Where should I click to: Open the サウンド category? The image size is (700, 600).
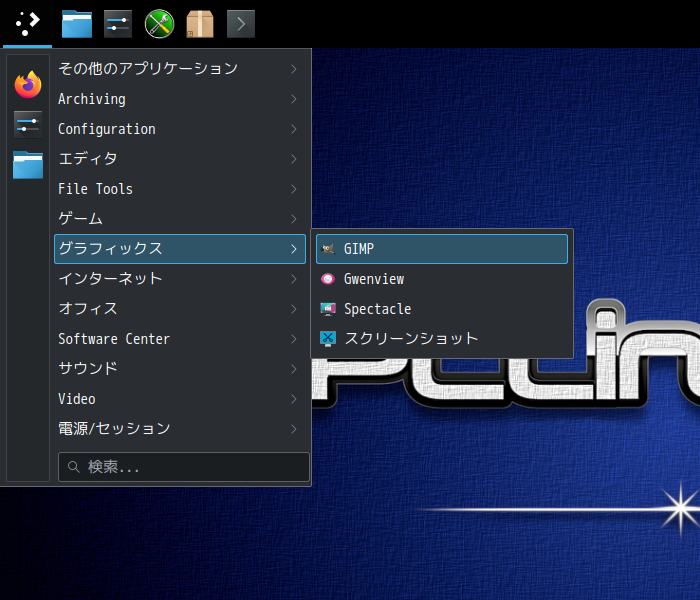click(180, 369)
